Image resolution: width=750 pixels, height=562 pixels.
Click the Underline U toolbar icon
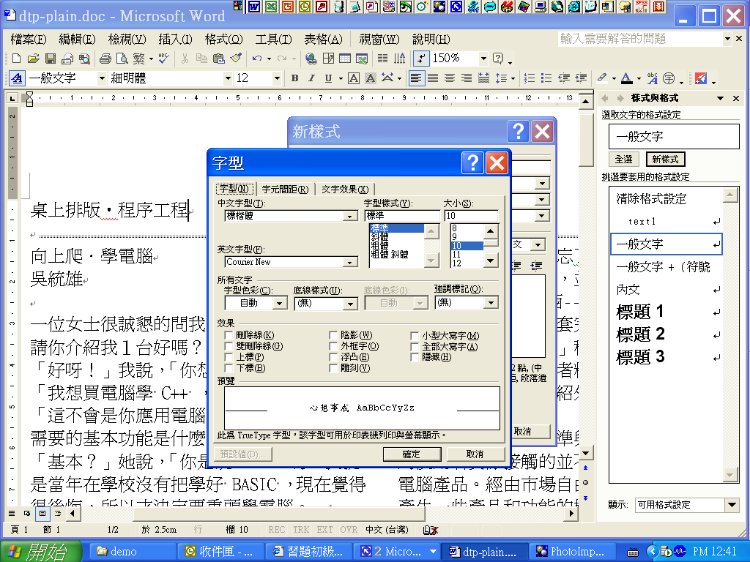(x=328, y=78)
